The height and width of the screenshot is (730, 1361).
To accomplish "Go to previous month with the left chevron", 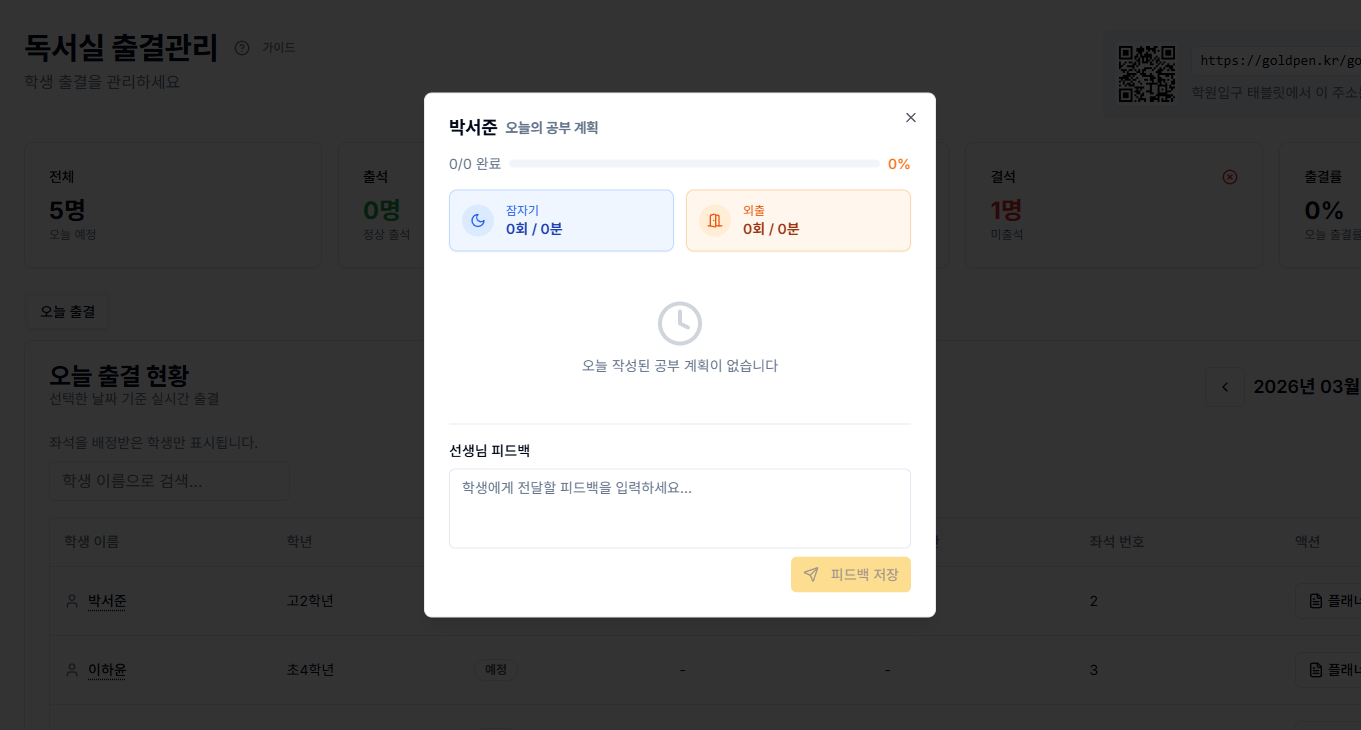I will 1224,386.
